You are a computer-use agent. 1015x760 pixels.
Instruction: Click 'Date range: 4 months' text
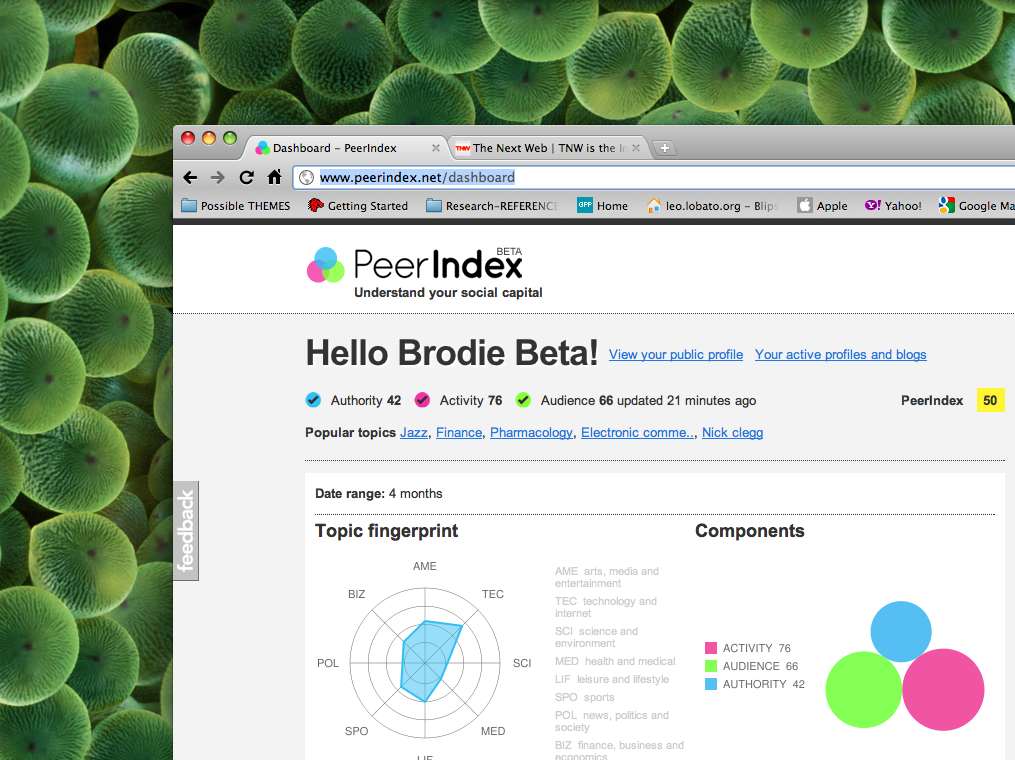(x=379, y=493)
